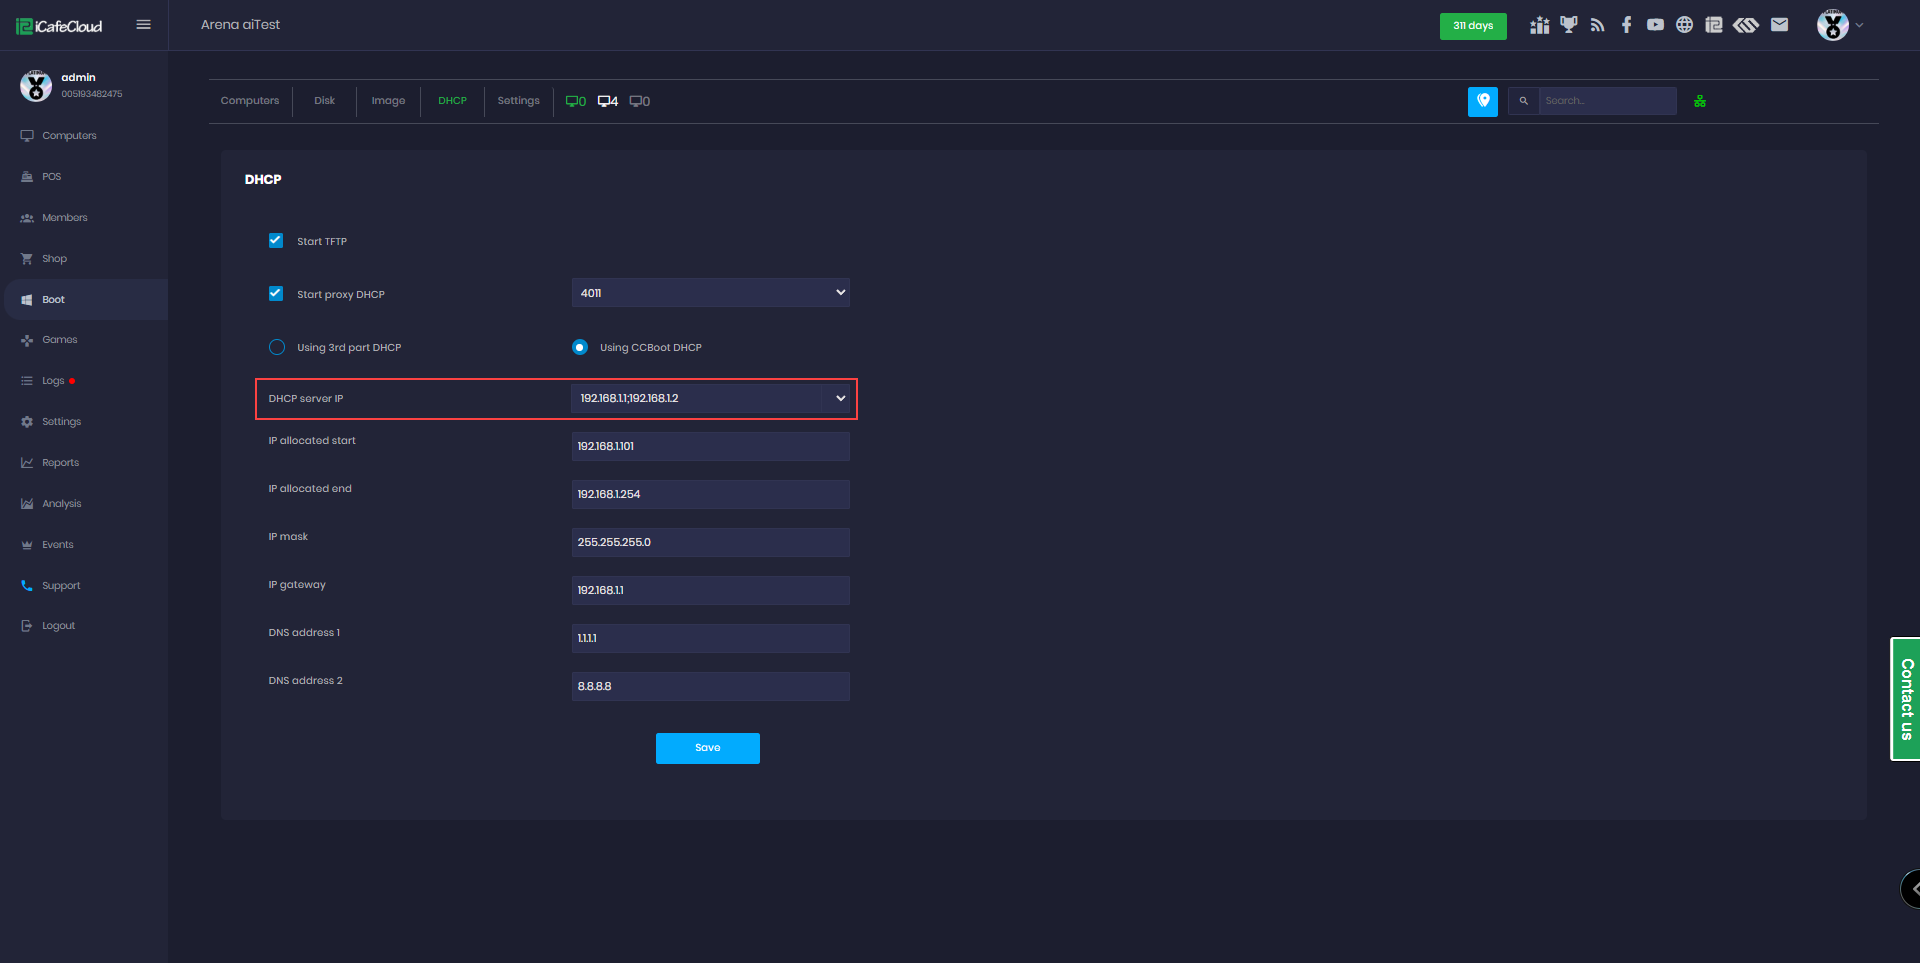Click the trophy icon in the top bar
Screen dimensions: 1920x963
tap(1568, 24)
